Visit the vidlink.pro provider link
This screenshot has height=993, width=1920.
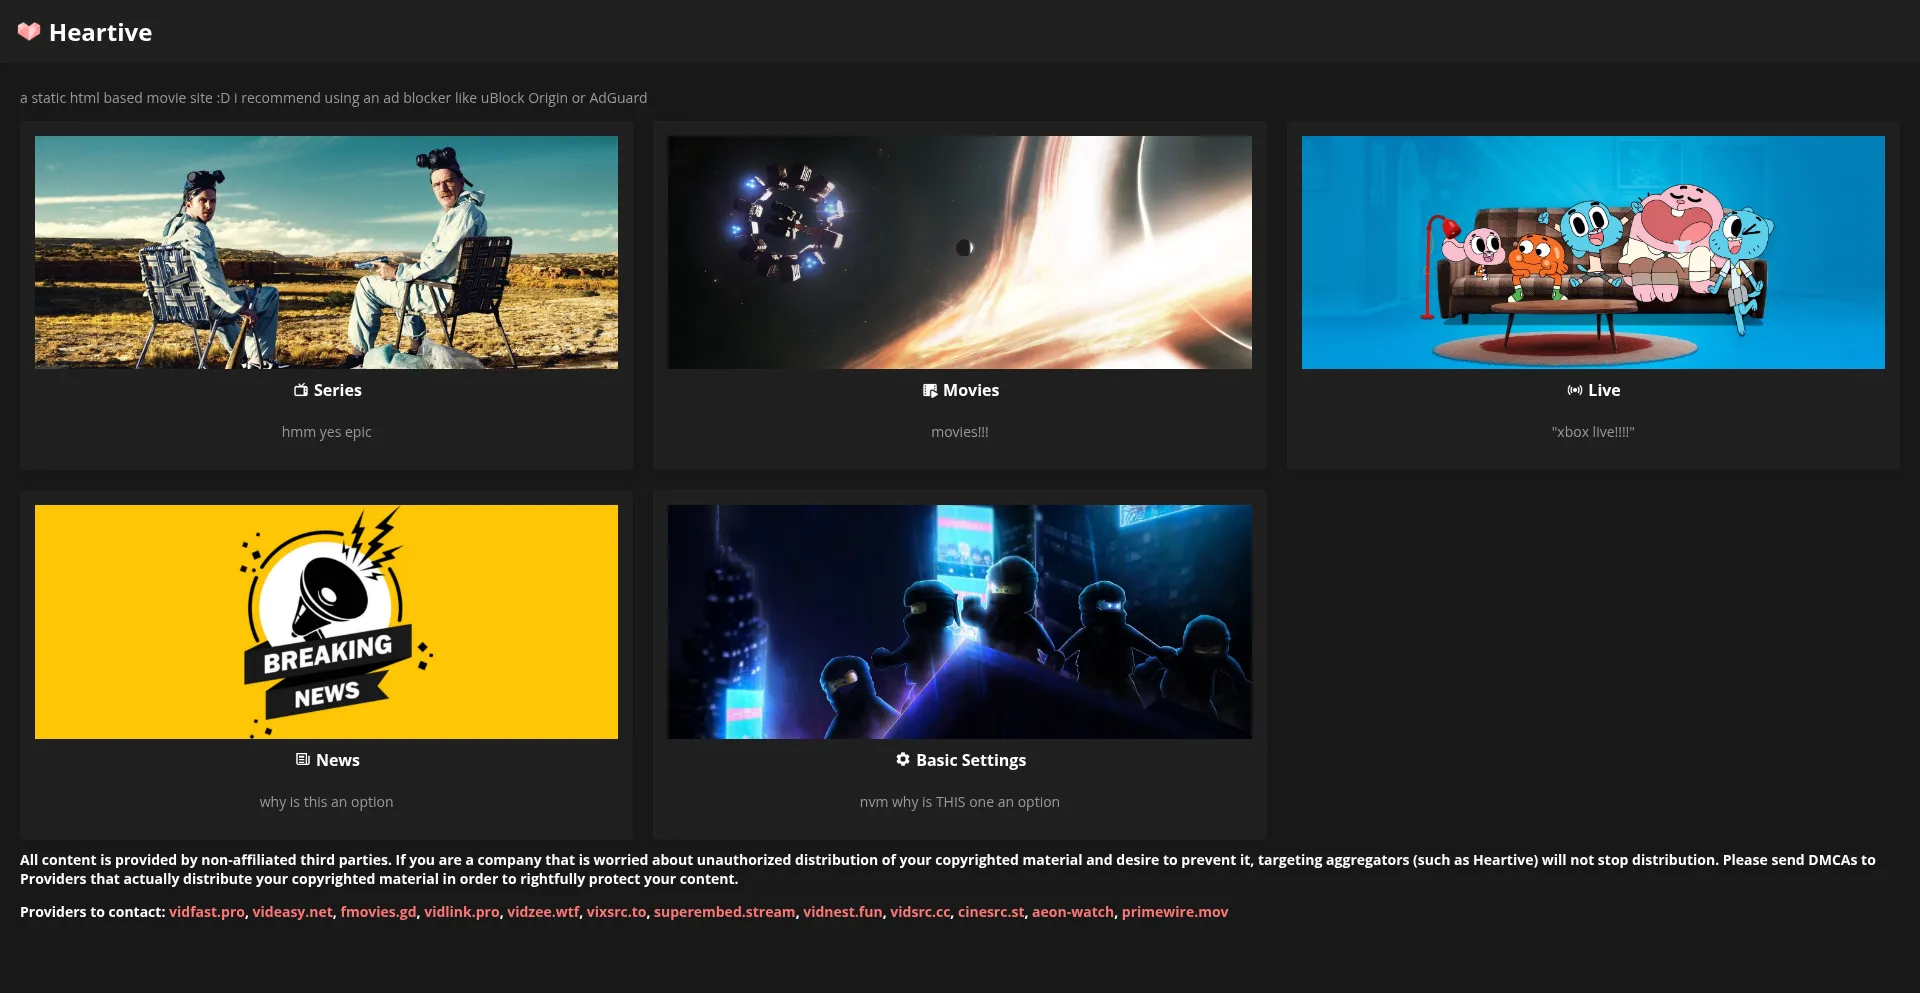point(462,912)
